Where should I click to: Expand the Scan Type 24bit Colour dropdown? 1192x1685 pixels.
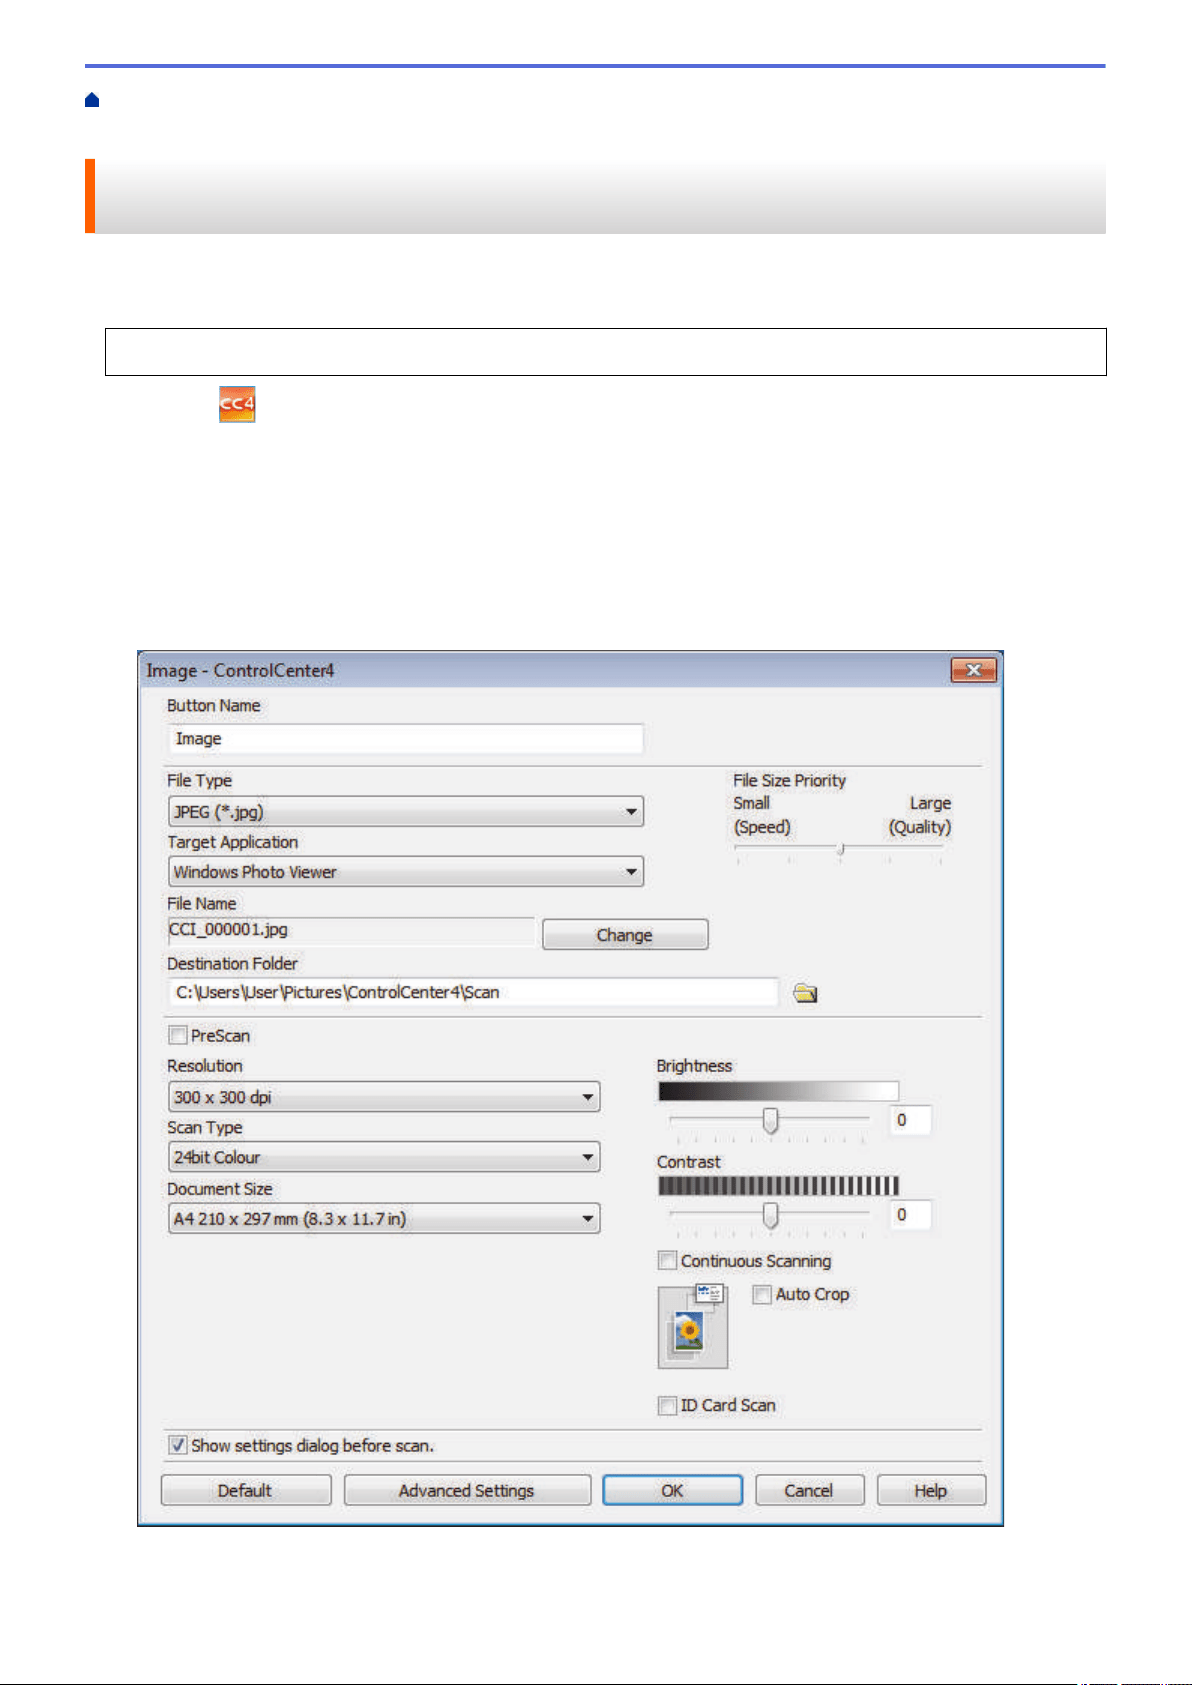[x=384, y=1157]
